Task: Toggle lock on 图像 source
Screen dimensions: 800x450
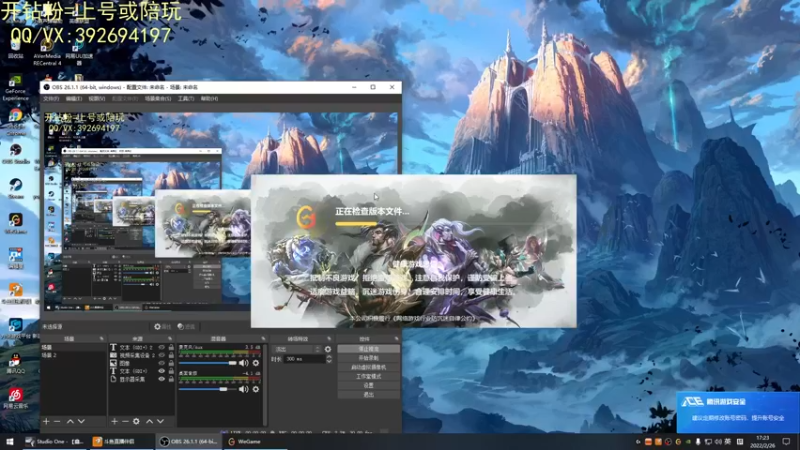Action: click(x=171, y=363)
